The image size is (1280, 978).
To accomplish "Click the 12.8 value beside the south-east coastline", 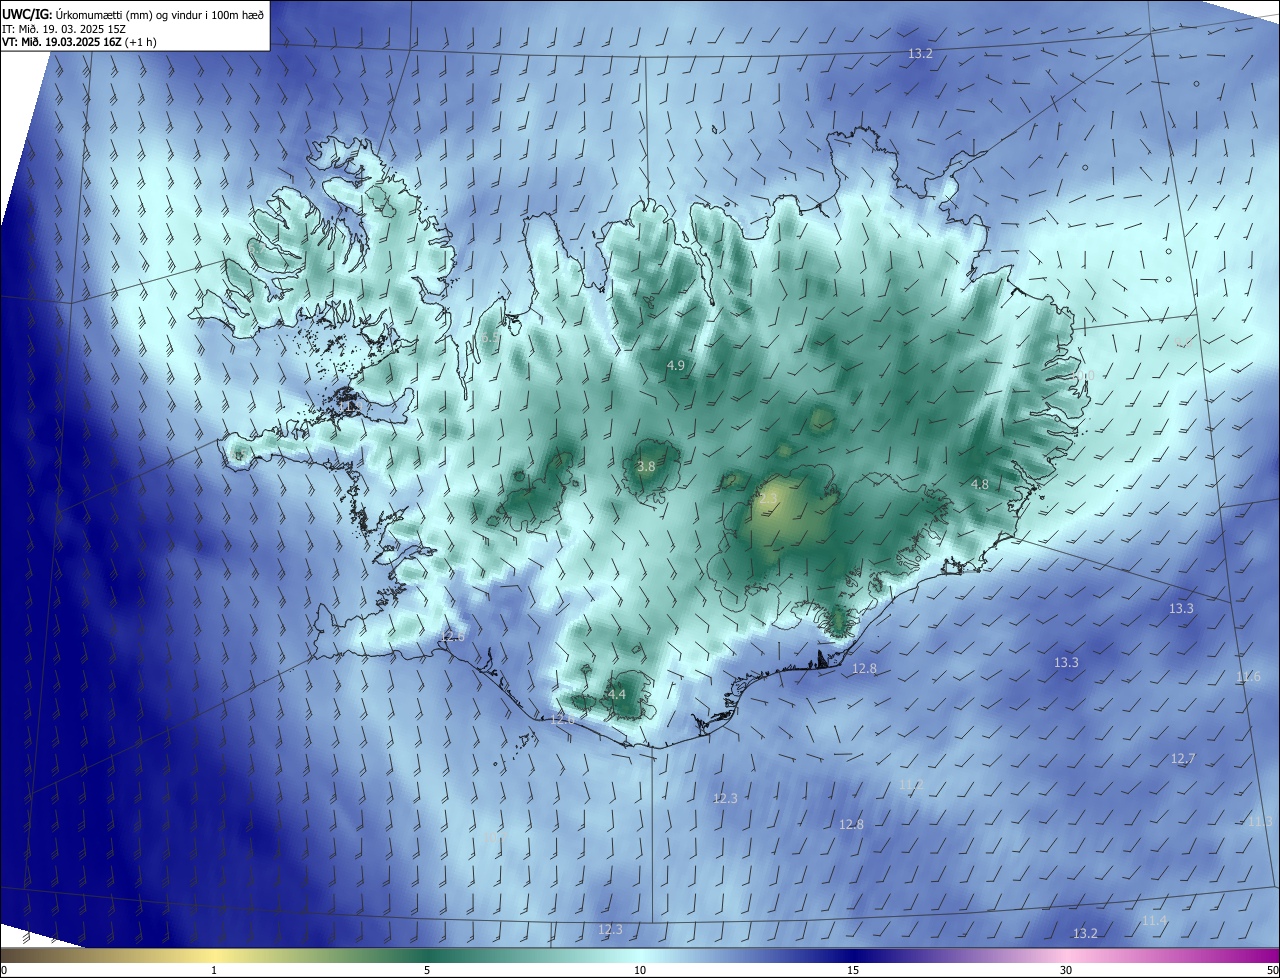I will click(864, 669).
